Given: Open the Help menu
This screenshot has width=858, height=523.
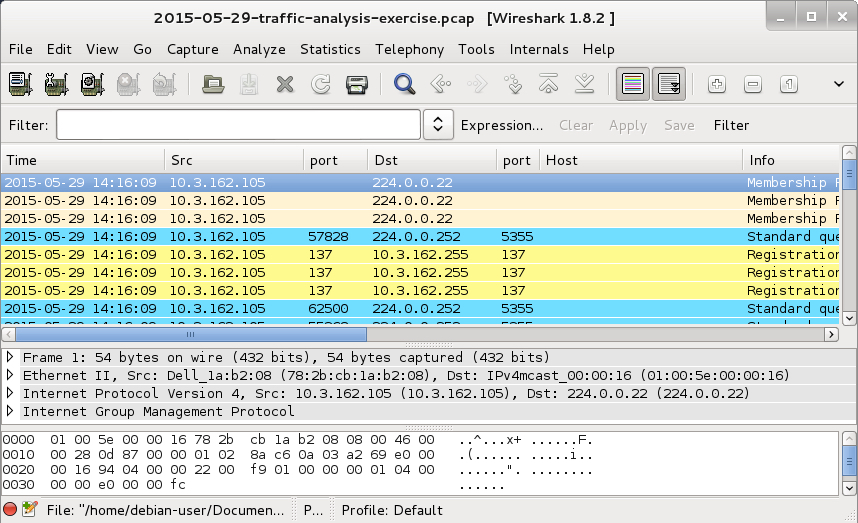Looking at the screenshot, I should coord(599,49).
